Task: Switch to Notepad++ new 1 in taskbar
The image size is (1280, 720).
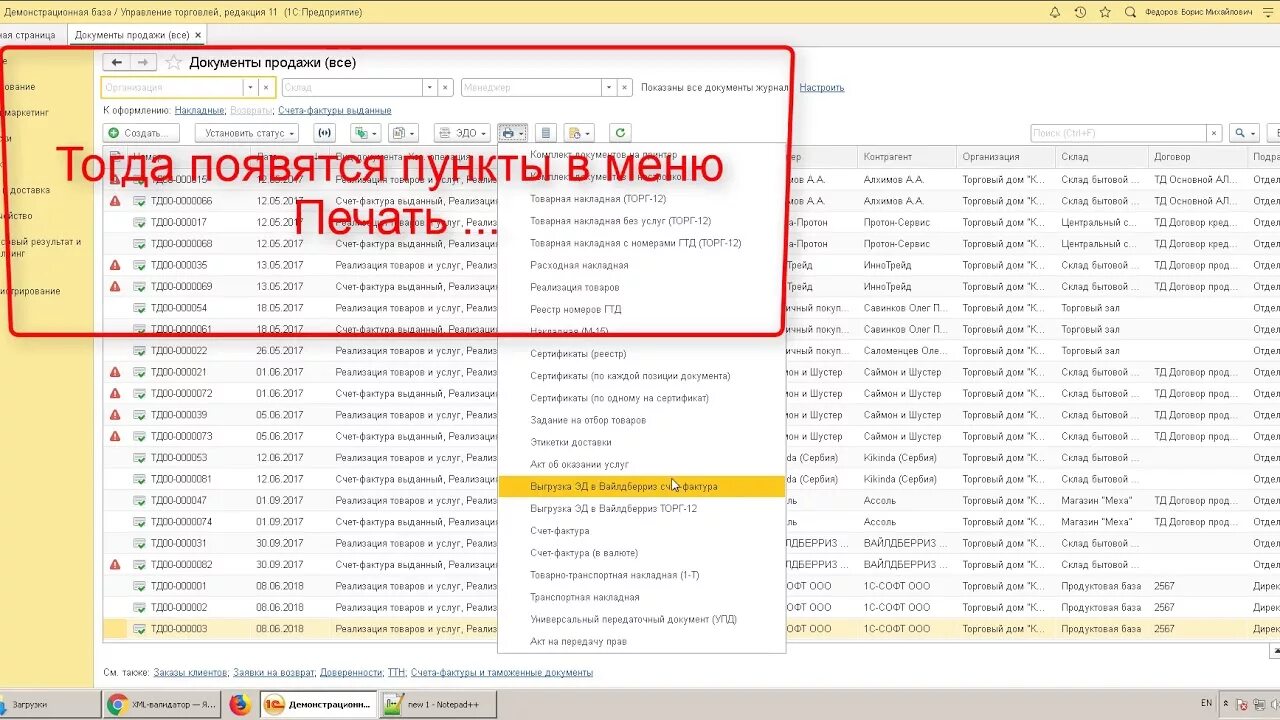Action: coord(437,705)
